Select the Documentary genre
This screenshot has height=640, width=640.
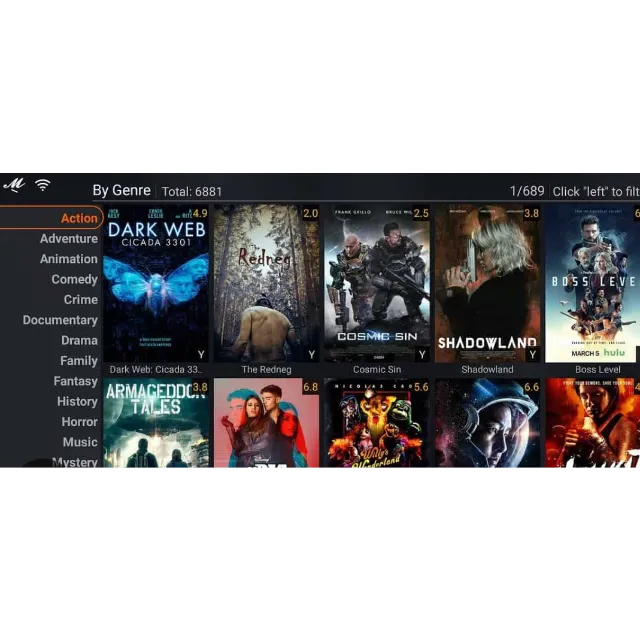pyautogui.click(x=60, y=320)
